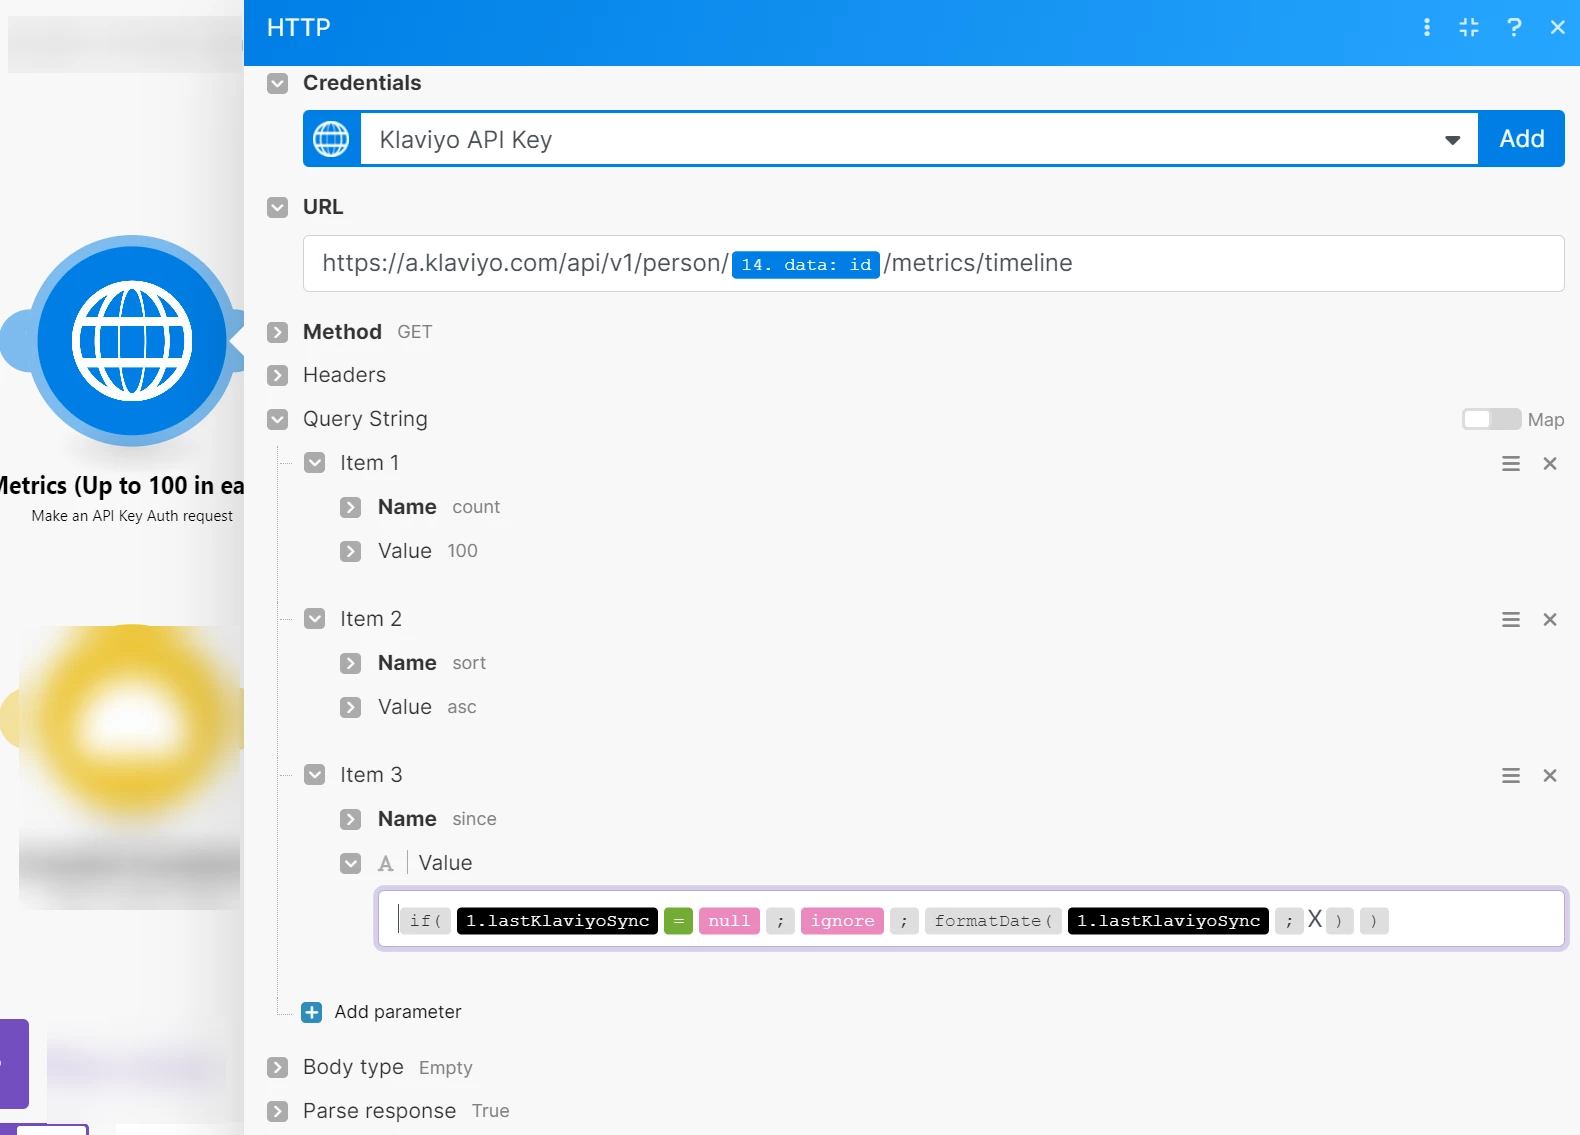
Task: Remove Item 2 with its X icon
Action: coord(1550,620)
